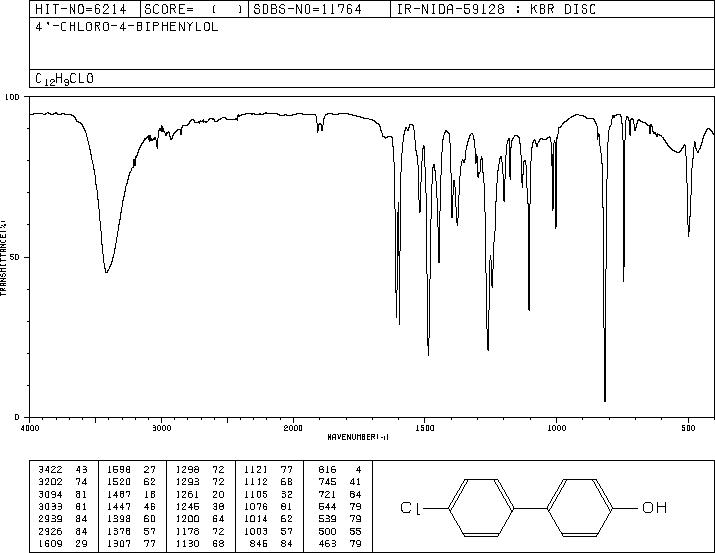Image resolution: width=715 pixels, height=553 pixels.
Task: Select peak table entry 2939
Action: pyautogui.click(x=50, y=519)
